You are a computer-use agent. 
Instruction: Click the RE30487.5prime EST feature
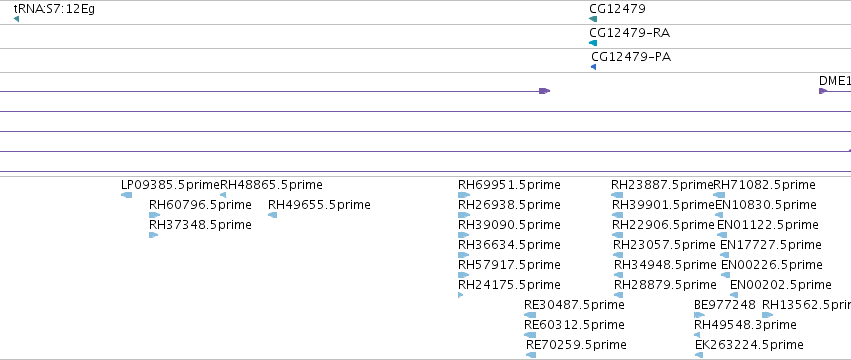click(x=530, y=315)
